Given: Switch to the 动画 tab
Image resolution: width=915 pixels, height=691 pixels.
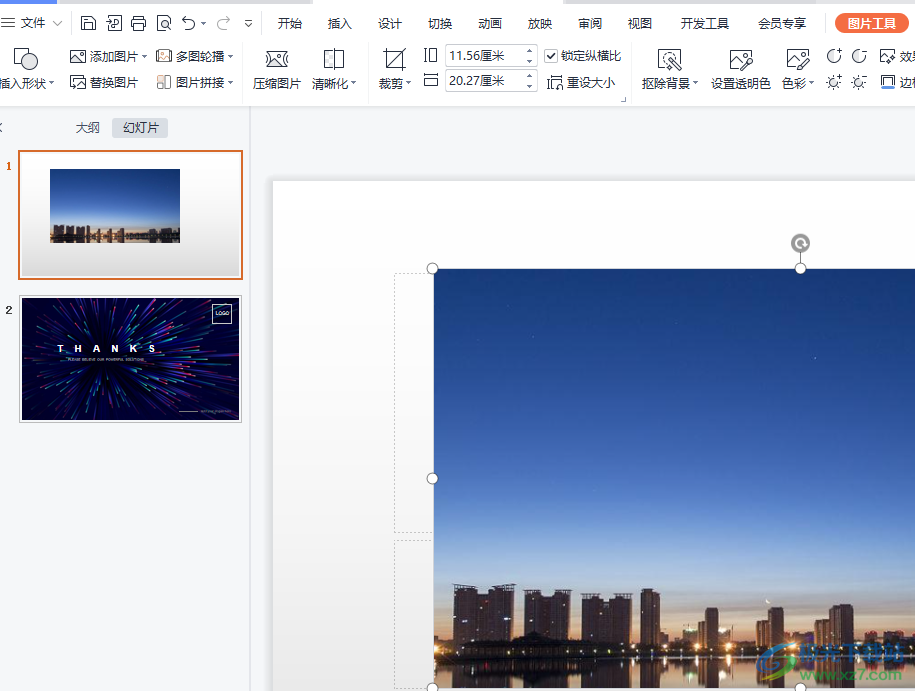Looking at the screenshot, I should coord(490,23).
